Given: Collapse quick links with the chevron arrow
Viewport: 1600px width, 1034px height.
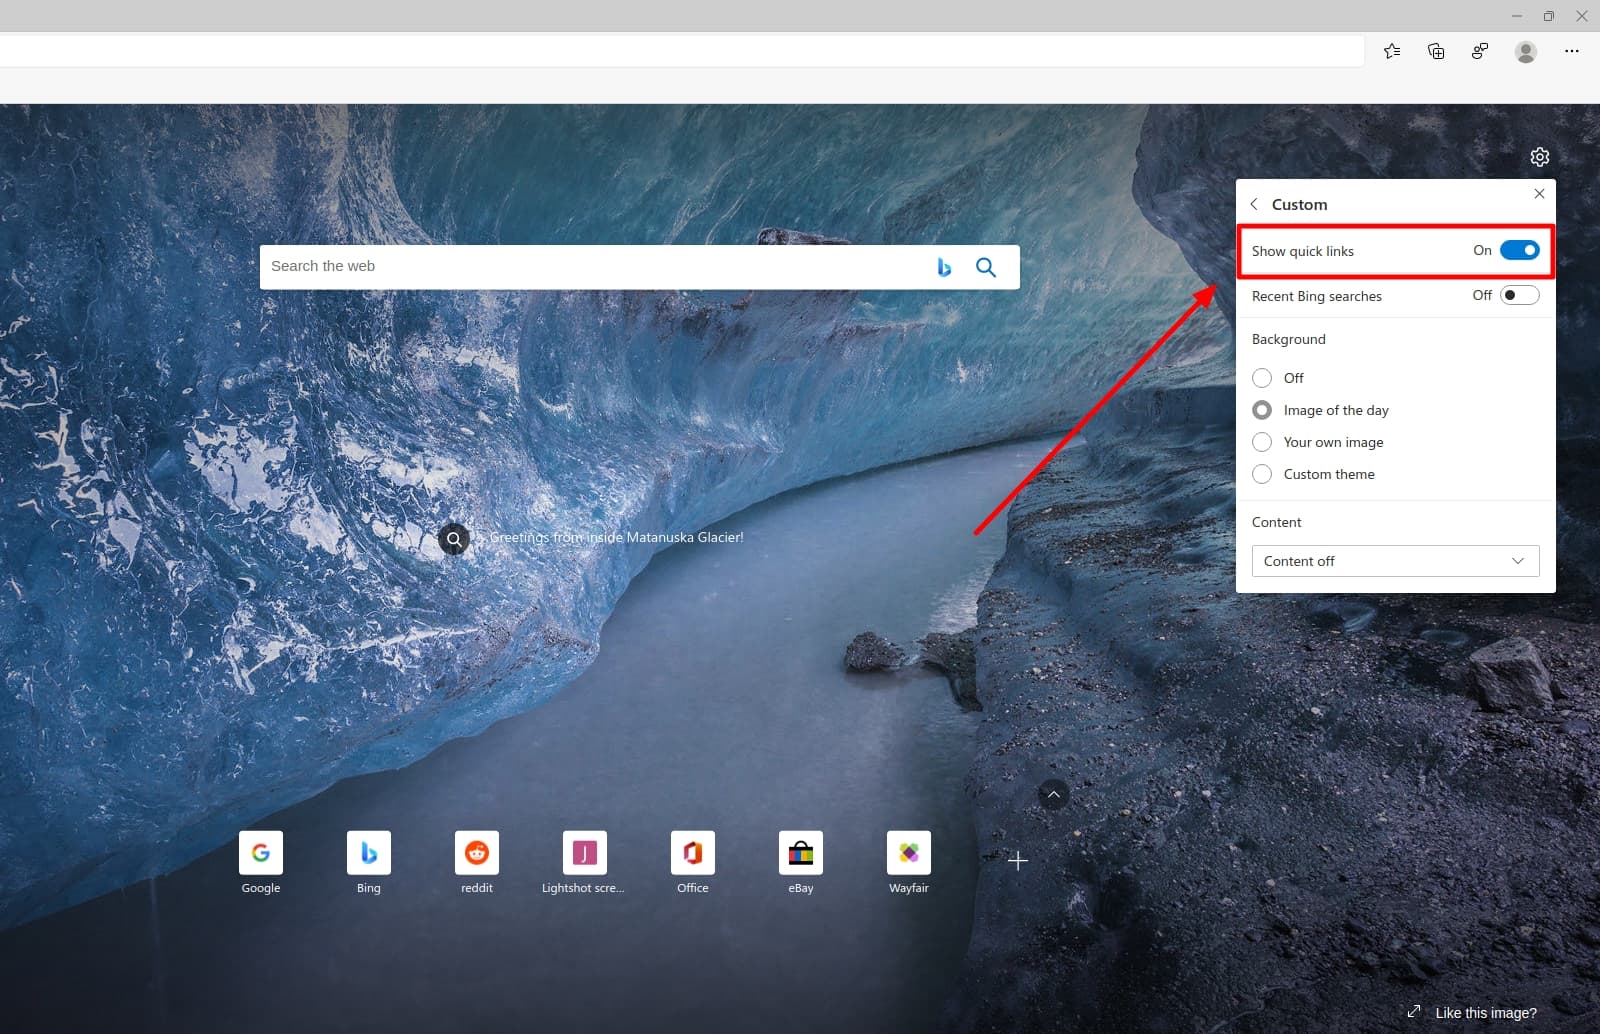Looking at the screenshot, I should [1054, 794].
